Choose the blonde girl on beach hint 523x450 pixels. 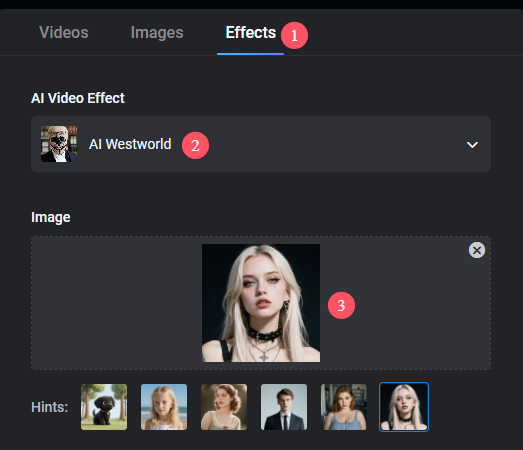tap(164, 407)
